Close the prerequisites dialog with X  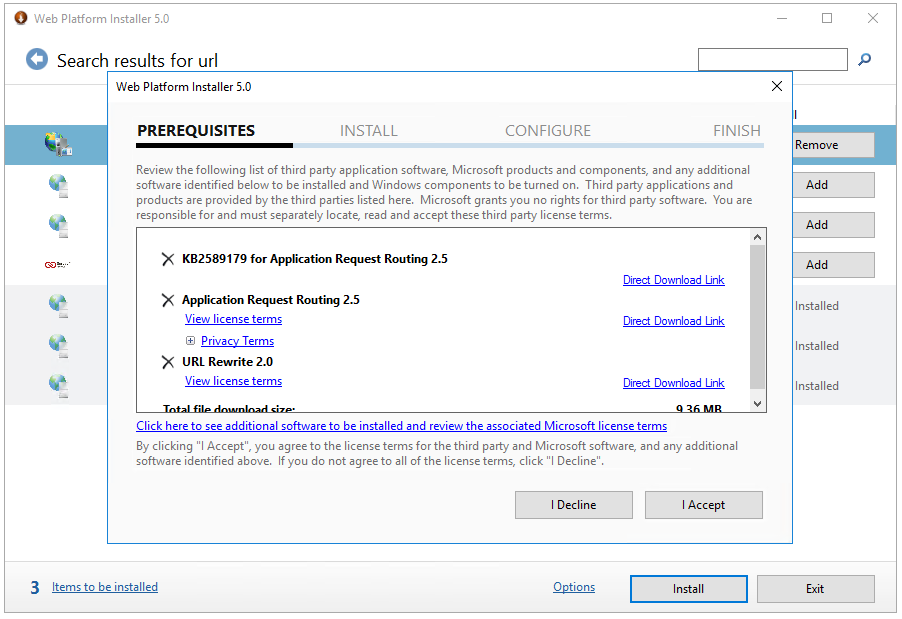click(777, 86)
